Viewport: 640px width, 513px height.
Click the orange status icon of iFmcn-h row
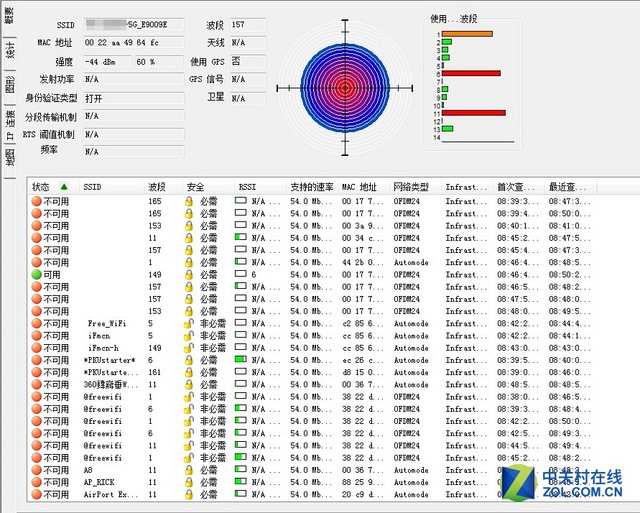37,348
